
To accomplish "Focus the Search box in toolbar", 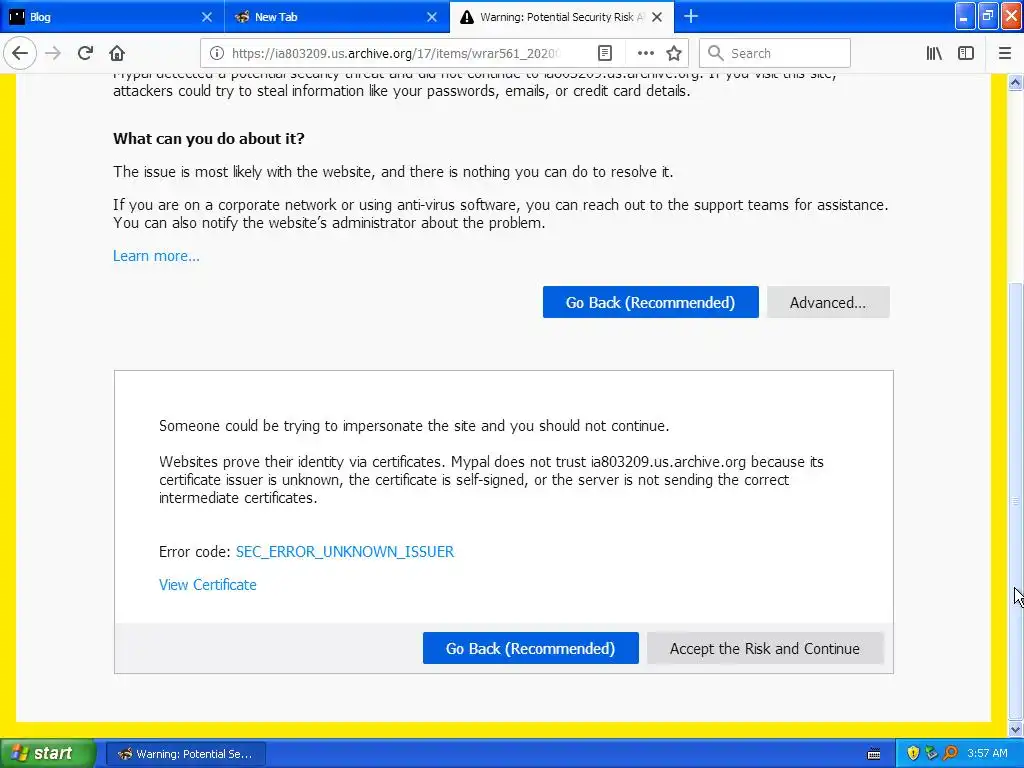I will coord(775,53).
